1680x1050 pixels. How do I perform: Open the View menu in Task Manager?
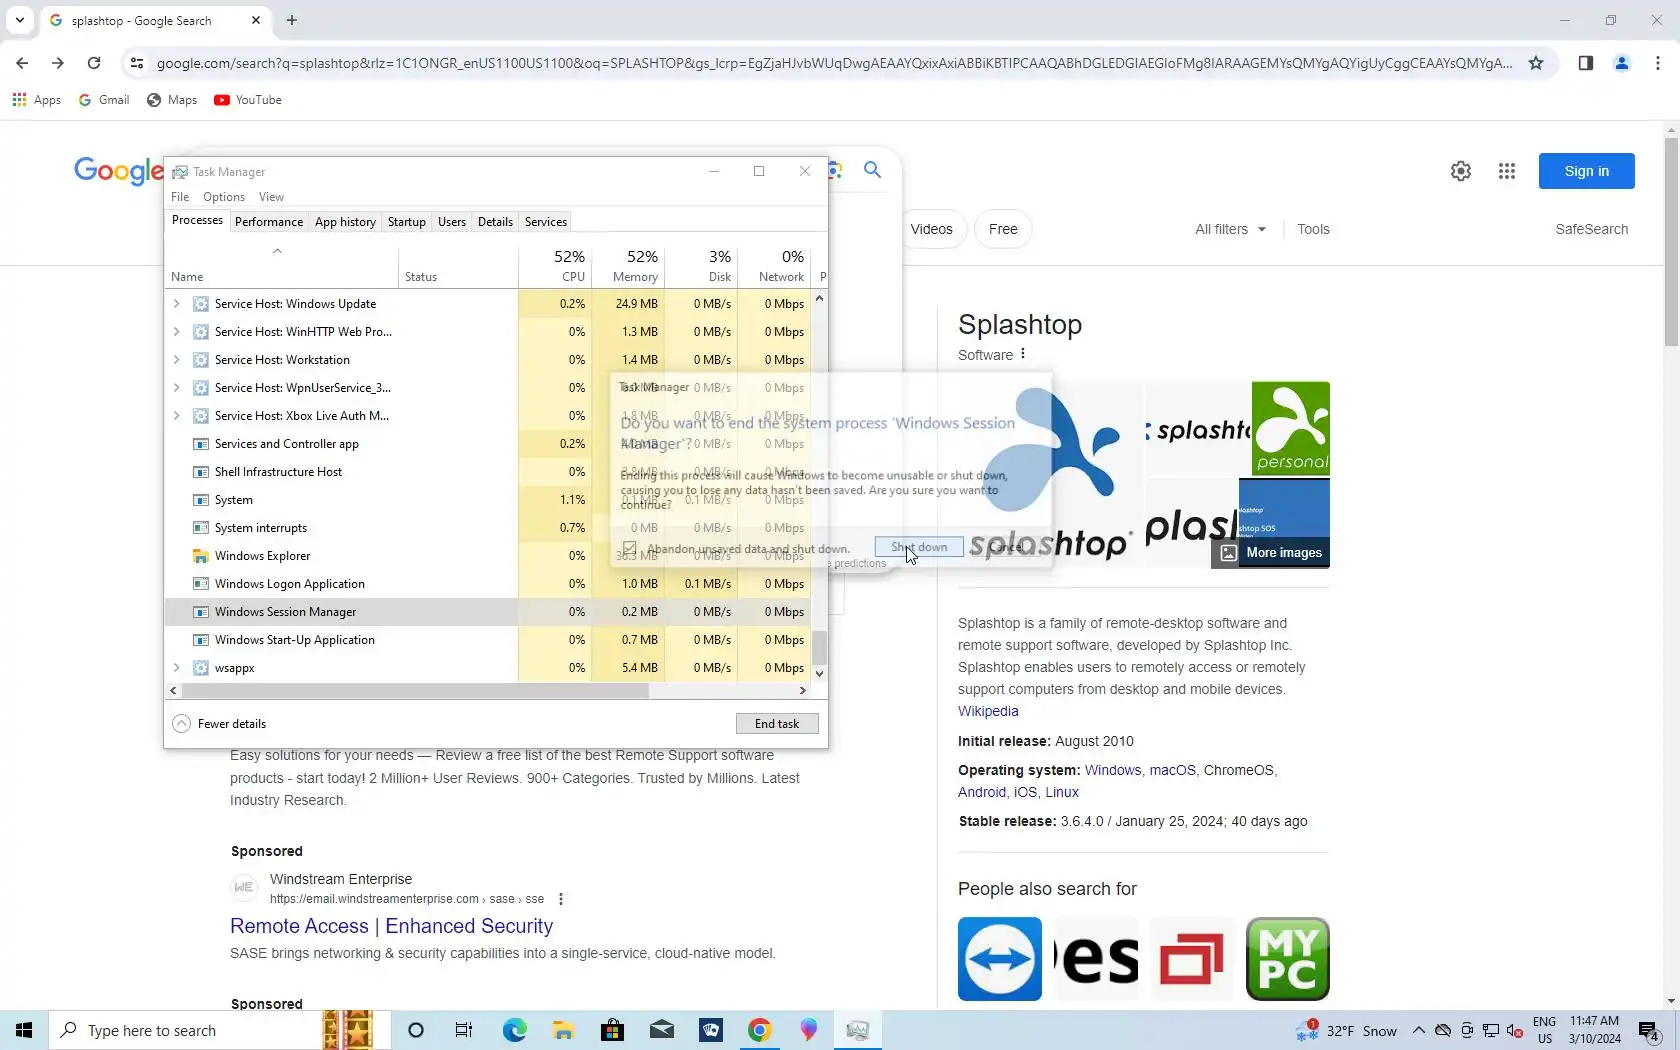271,197
